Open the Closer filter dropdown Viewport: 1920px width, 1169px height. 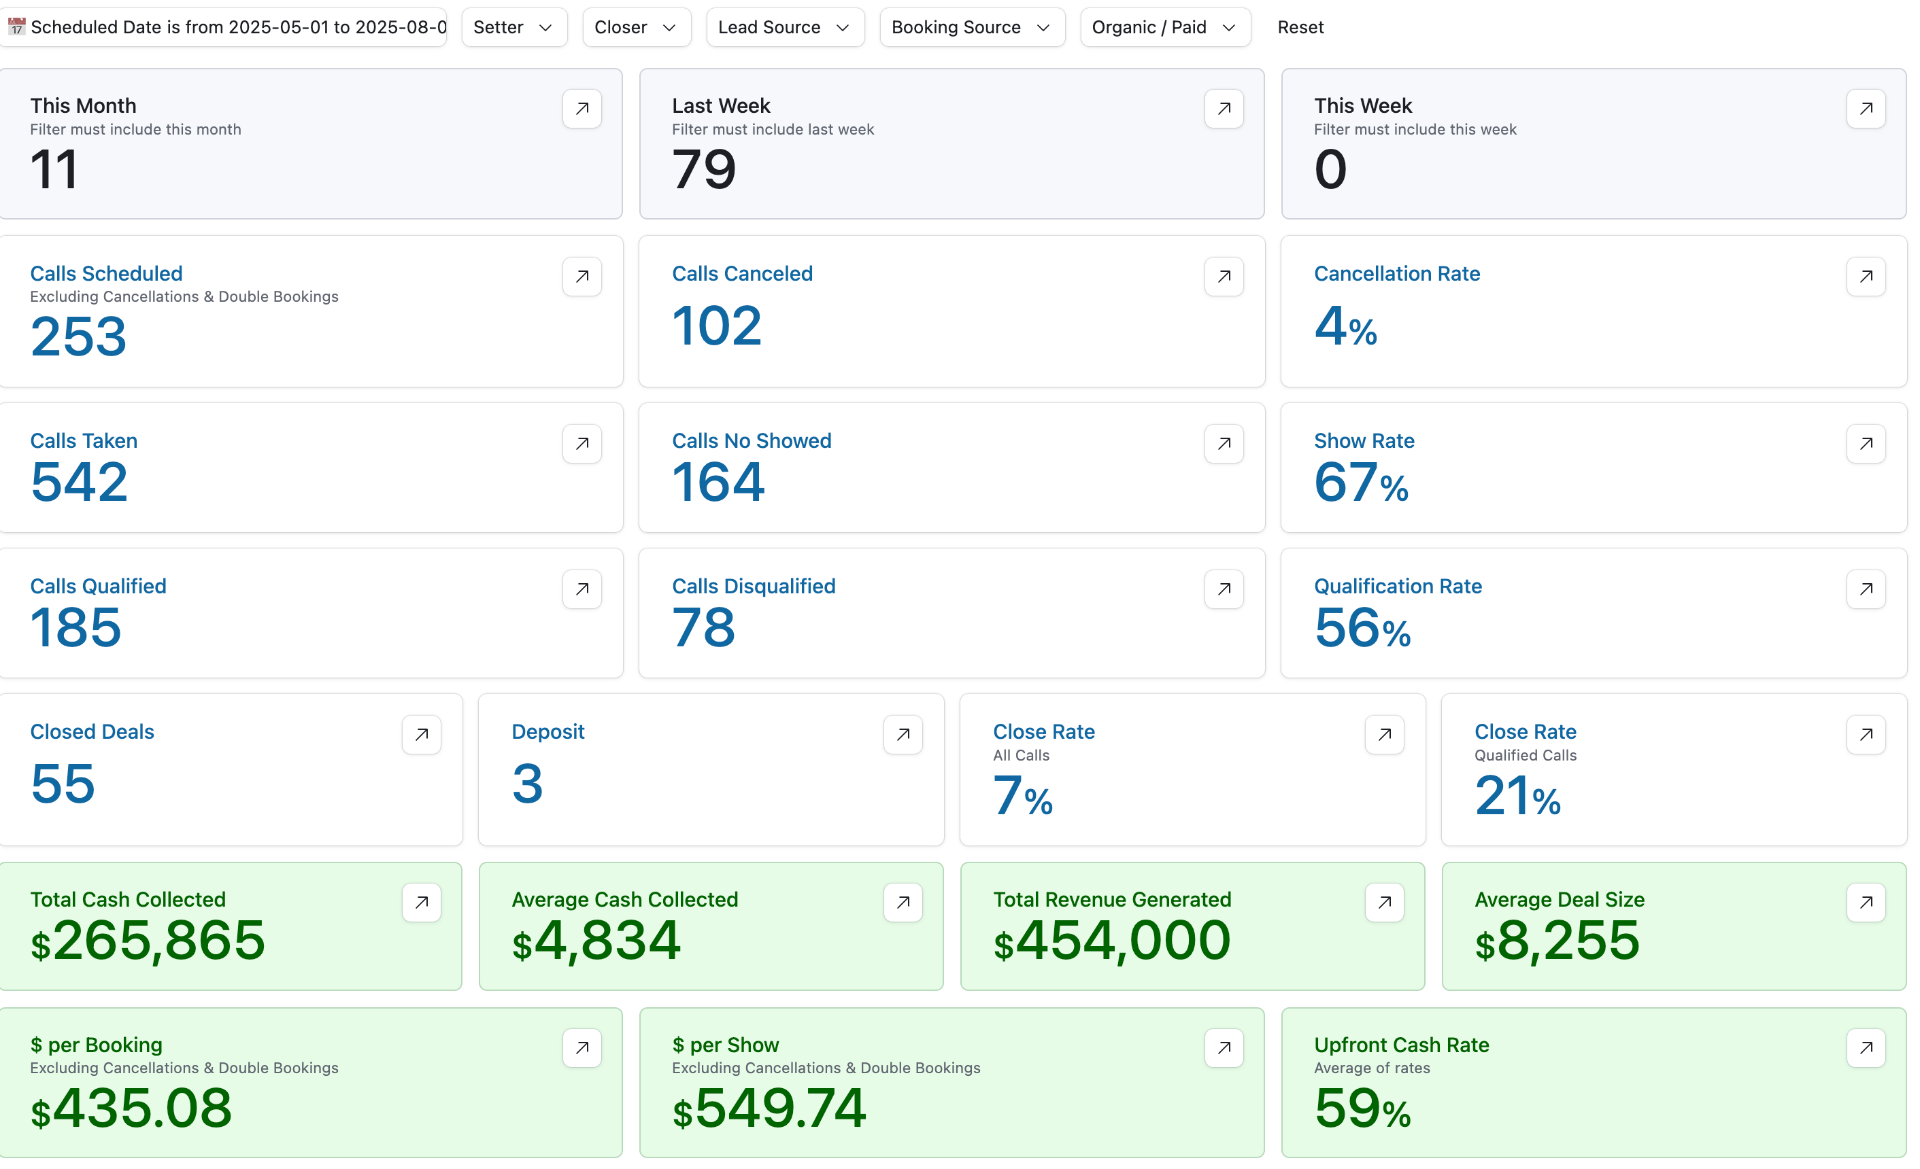pyautogui.click(x=636, y=27)
